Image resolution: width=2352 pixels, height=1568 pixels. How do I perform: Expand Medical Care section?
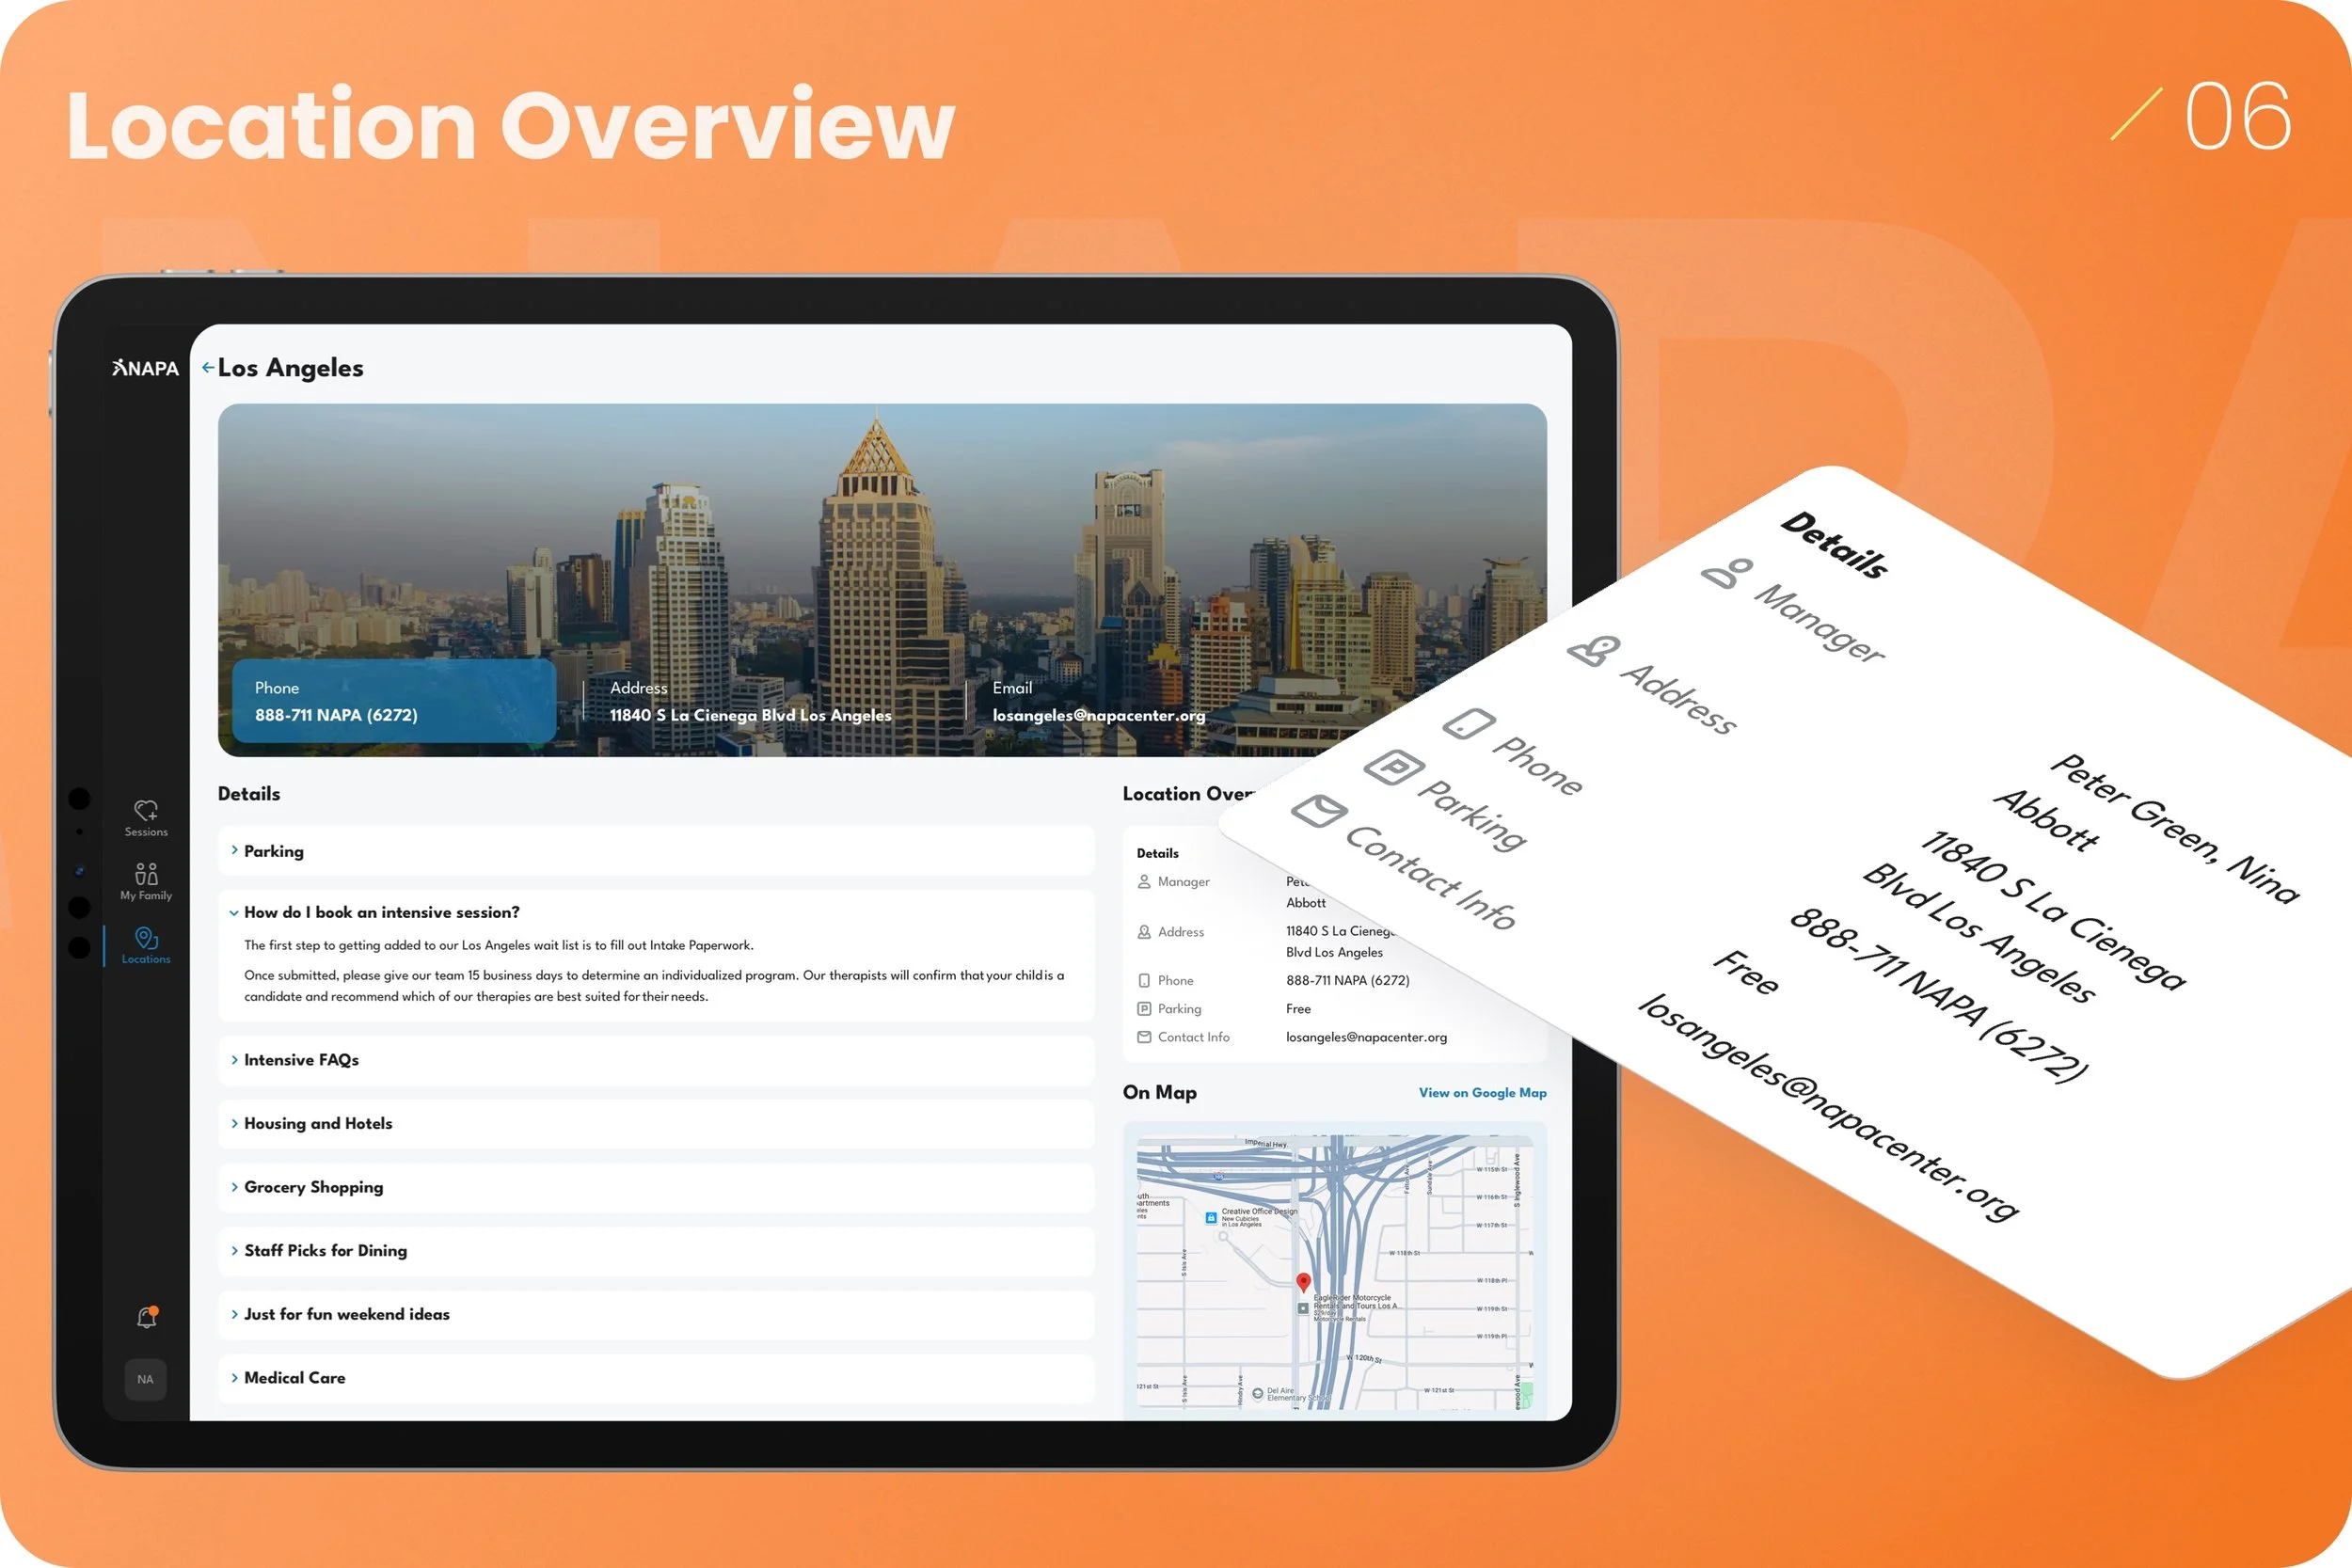[x=294, y=1378]
